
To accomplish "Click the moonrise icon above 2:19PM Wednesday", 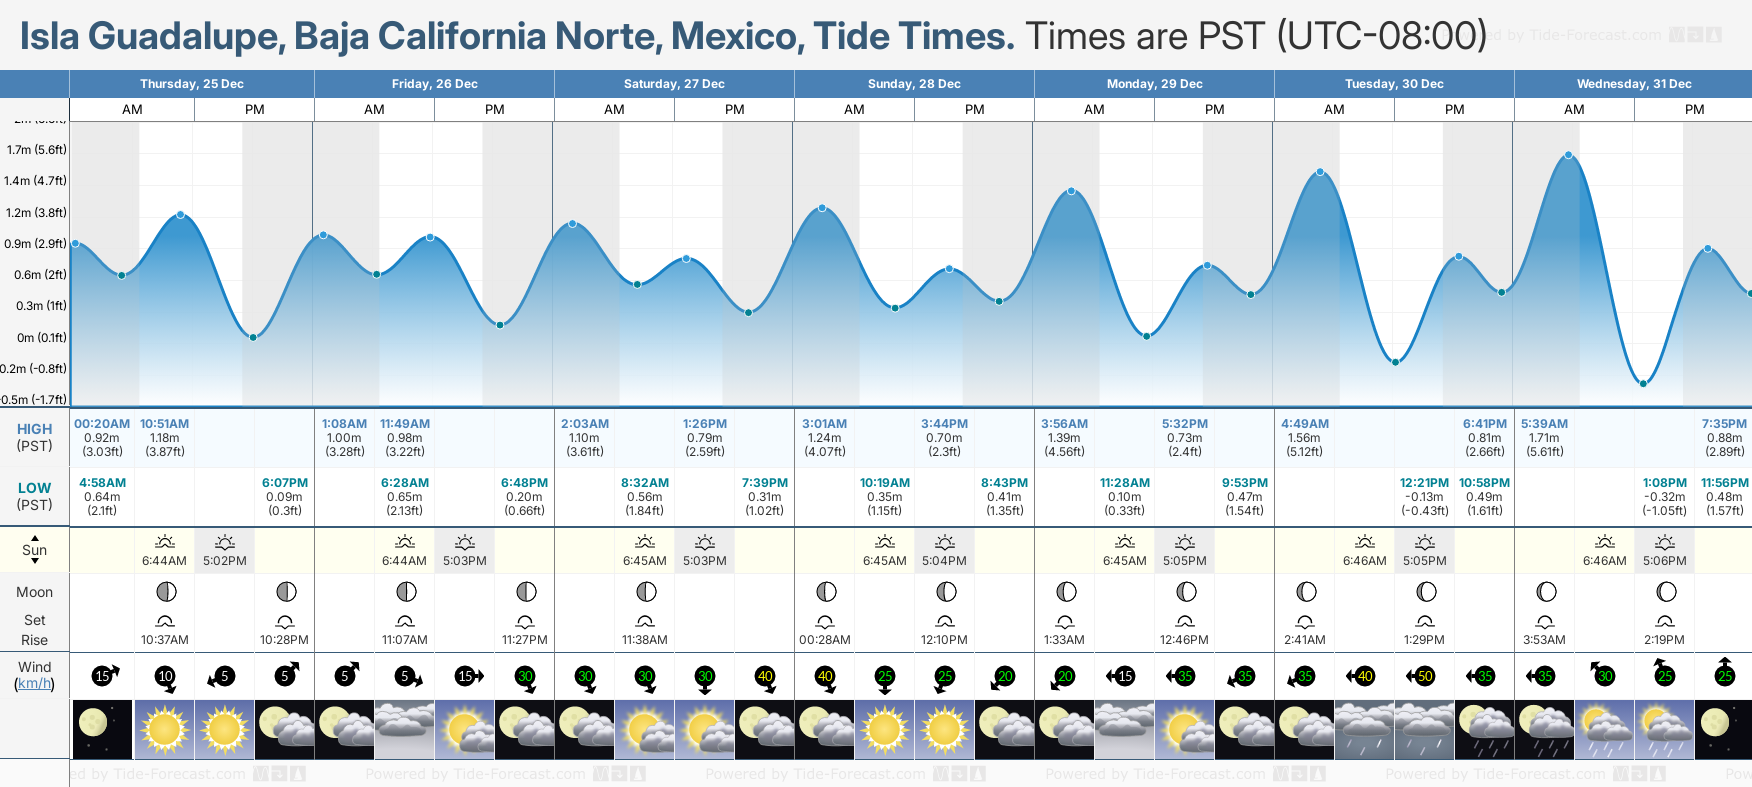I will click(1664, 622).
